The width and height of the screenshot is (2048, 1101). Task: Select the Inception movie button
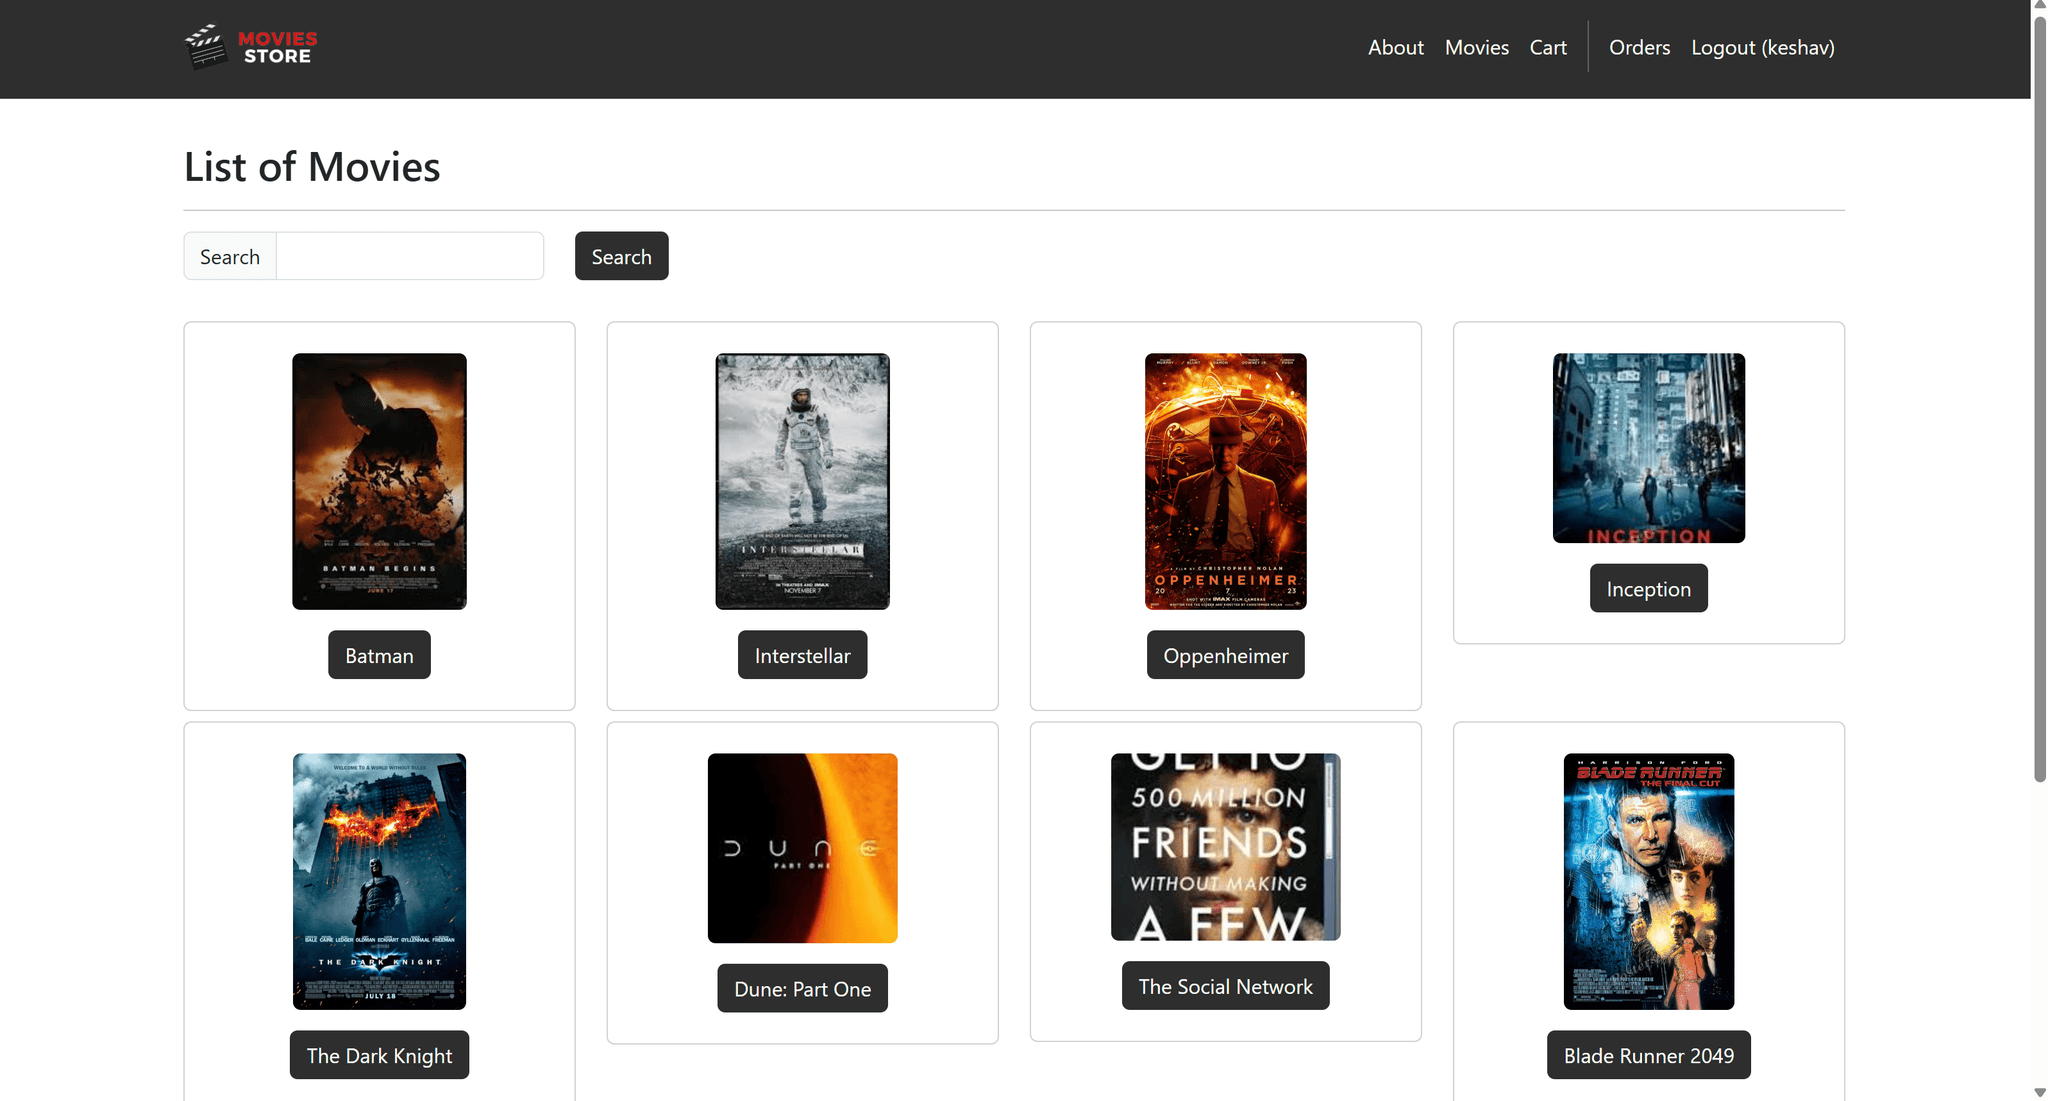tap(1648, 588)
